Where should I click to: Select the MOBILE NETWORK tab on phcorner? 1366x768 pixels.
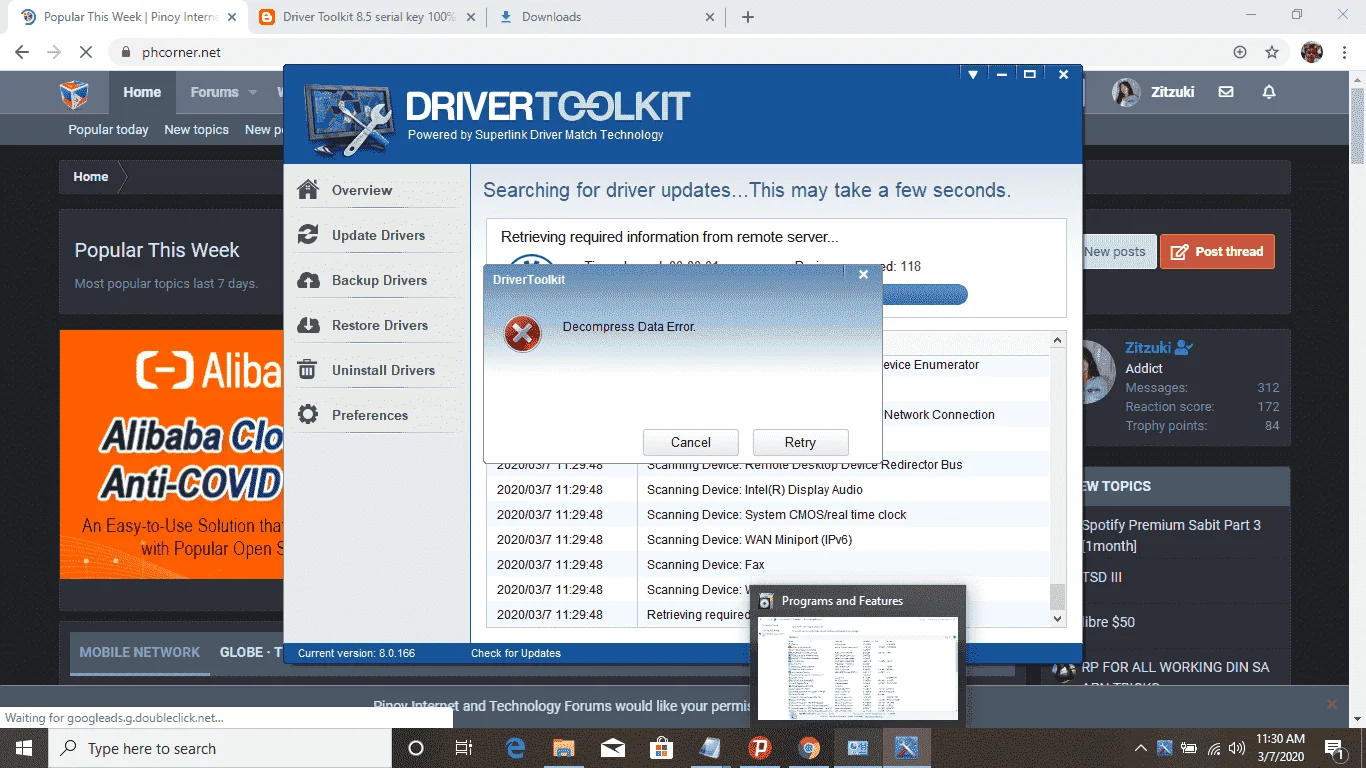(x=140, y=652)
